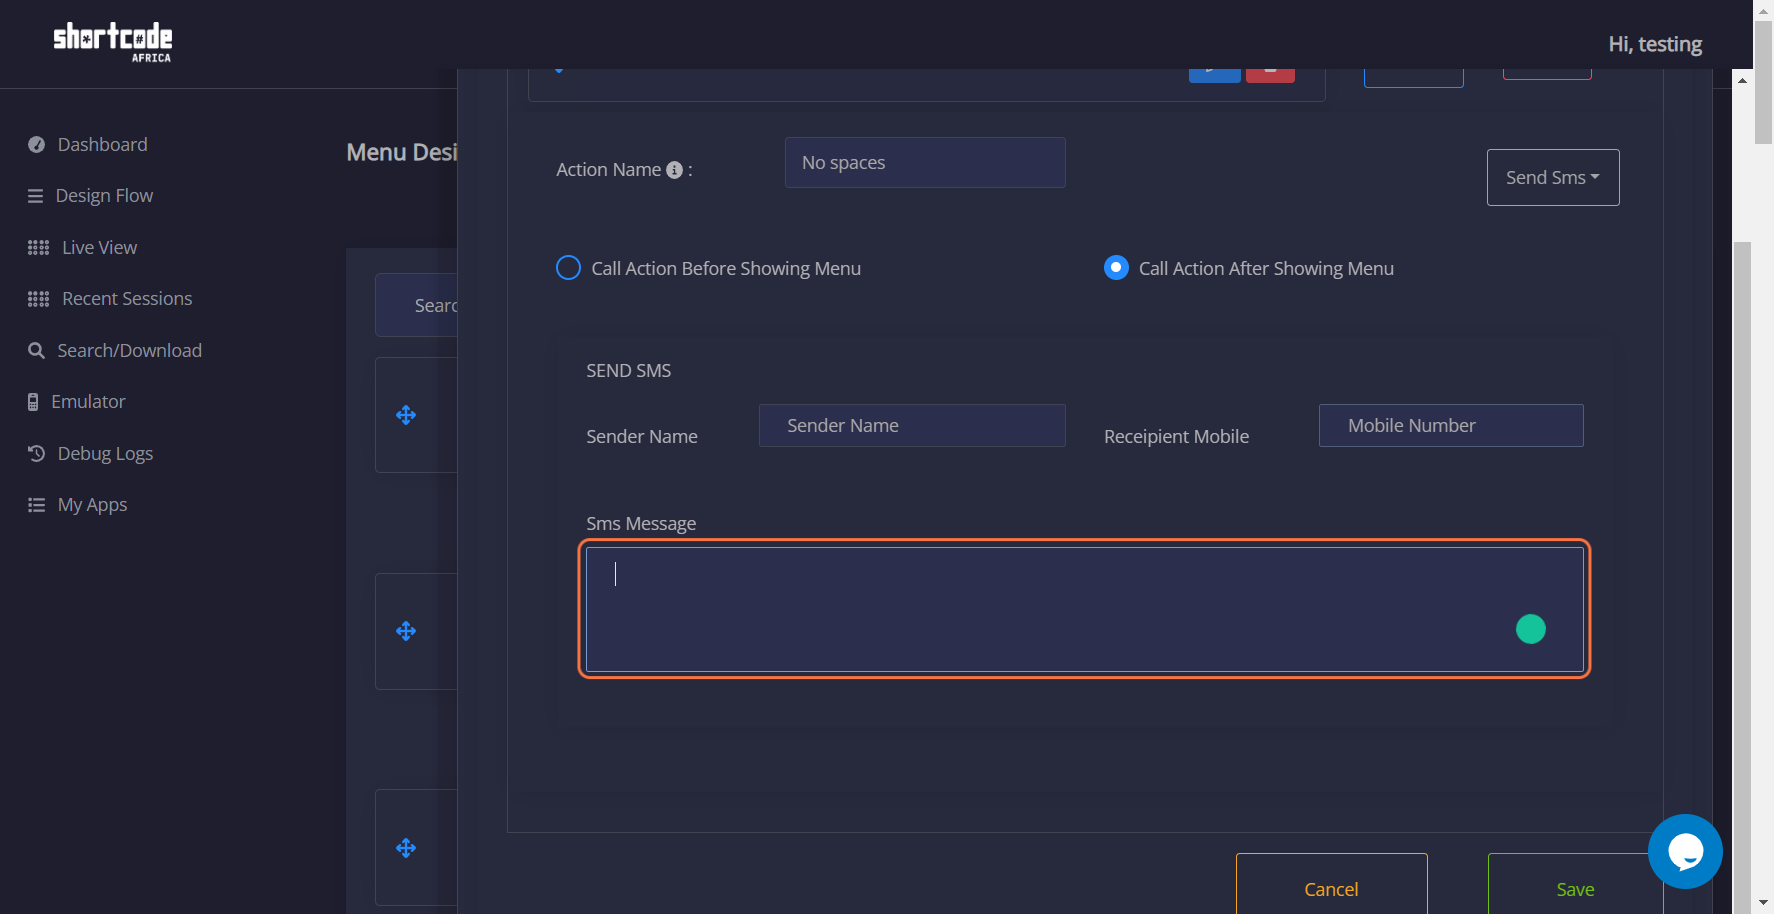Click the Debug Logs history icon
The height and width of the screenshot is (914, 1774).
[x=36, y=454]
